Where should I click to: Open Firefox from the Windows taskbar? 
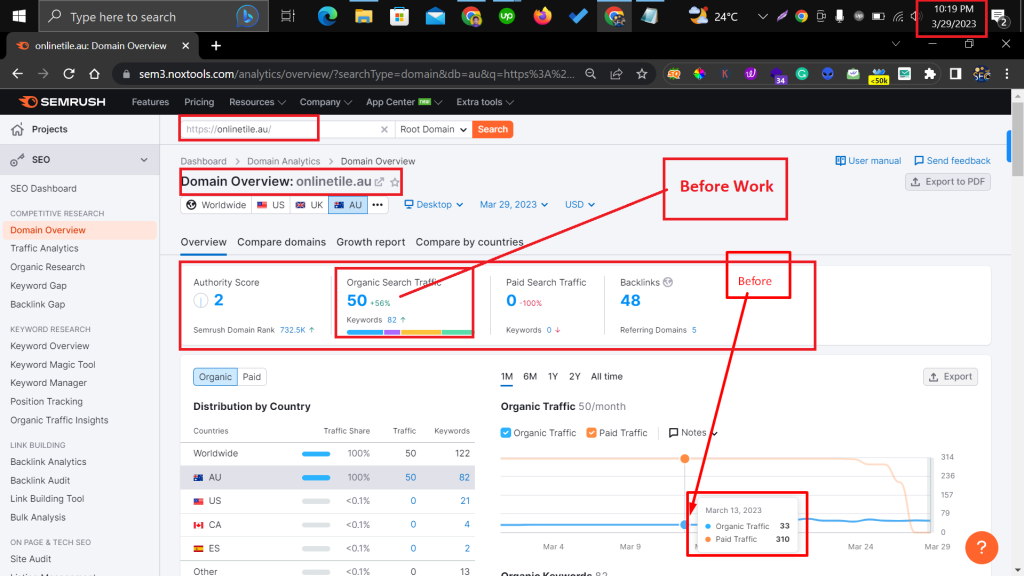click(542, 16)
